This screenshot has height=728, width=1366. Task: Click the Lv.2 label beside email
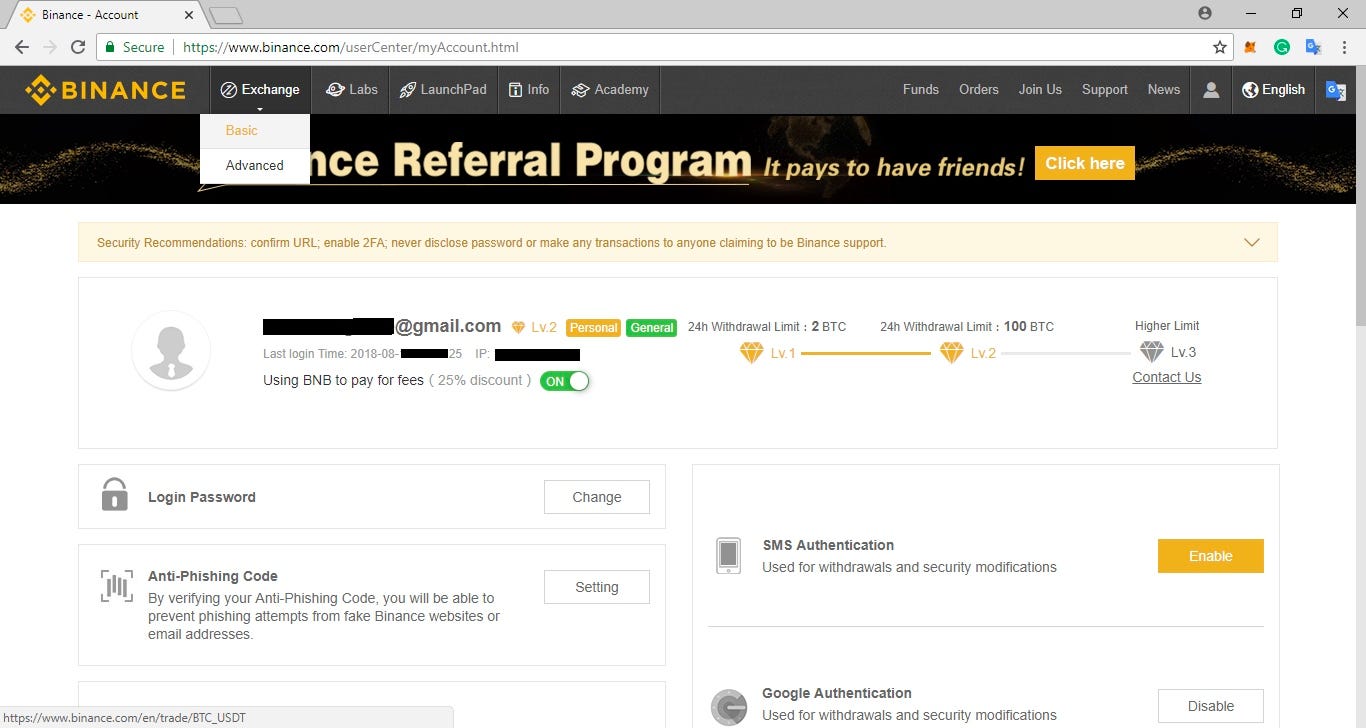coord(544,327)
